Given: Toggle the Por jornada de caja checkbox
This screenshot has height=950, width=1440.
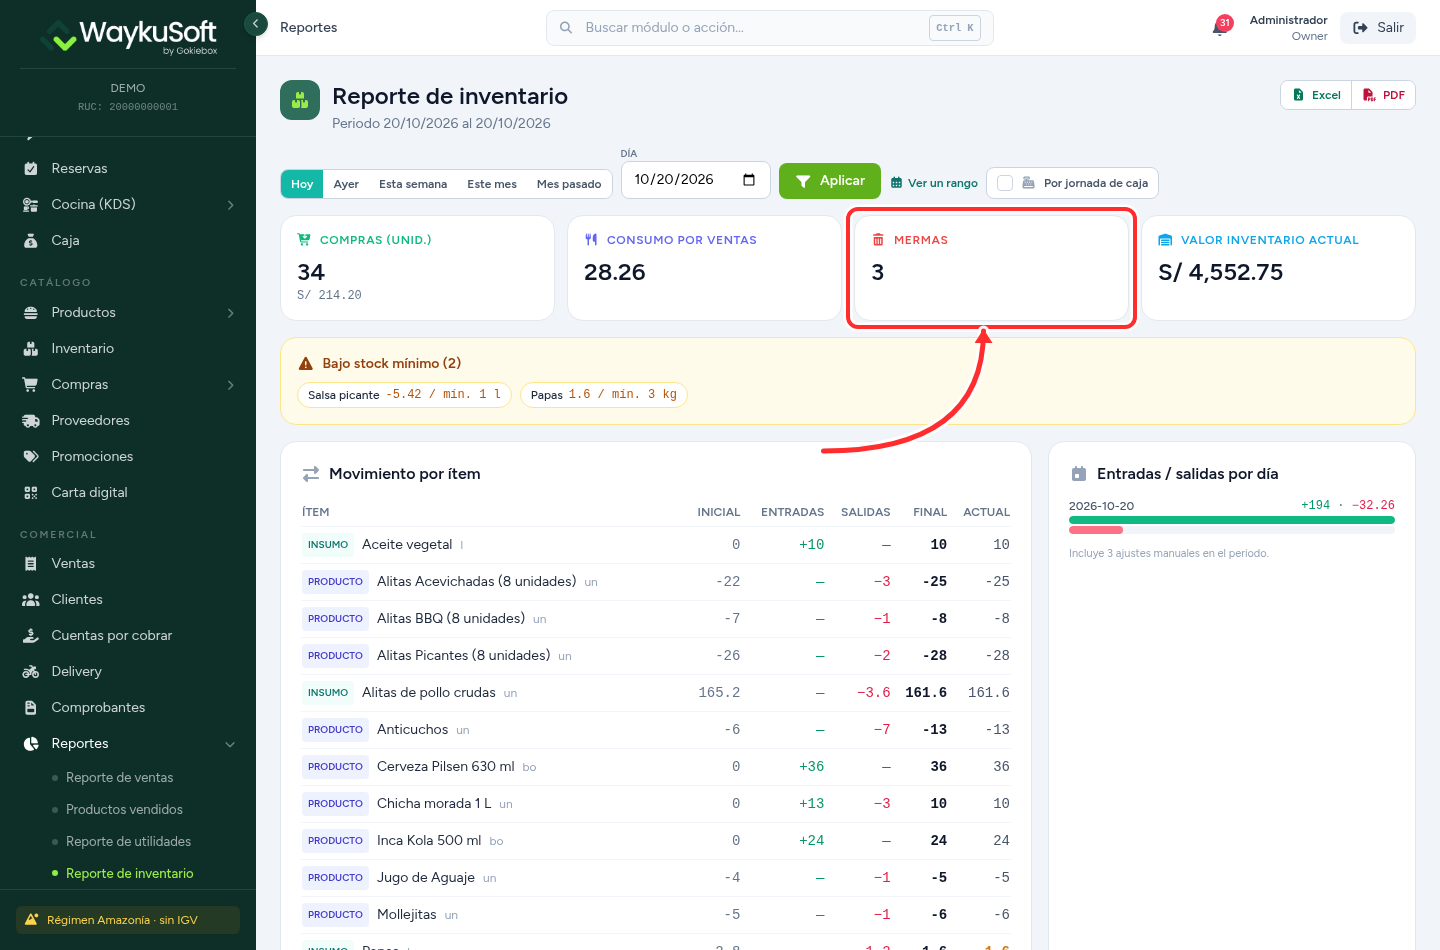Looking at the screenshot, I should coord(1005,183).
